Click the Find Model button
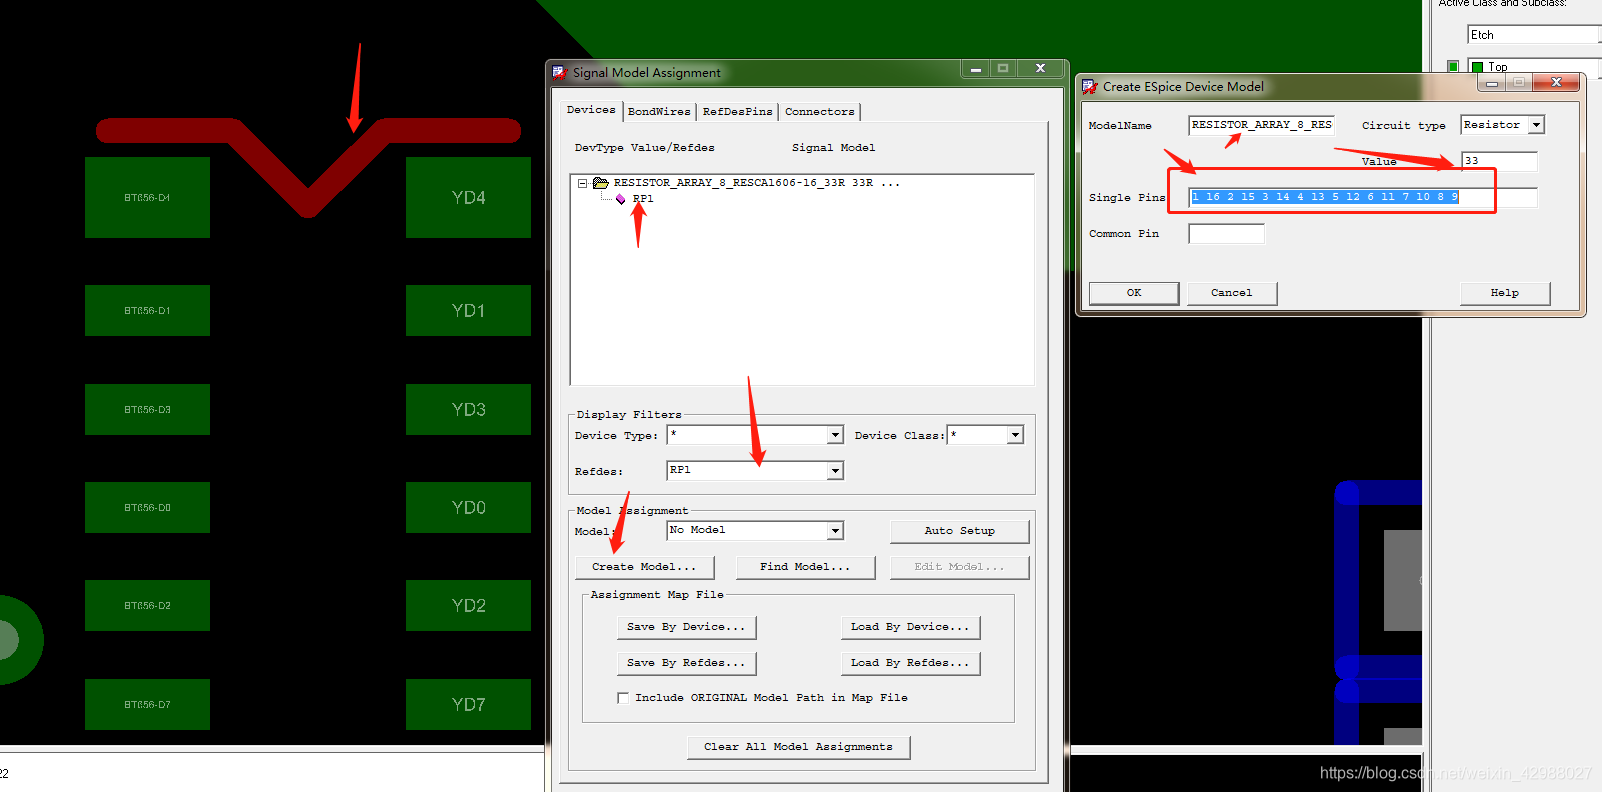This screenshot has width=1602, height=792. click(805, 567)
